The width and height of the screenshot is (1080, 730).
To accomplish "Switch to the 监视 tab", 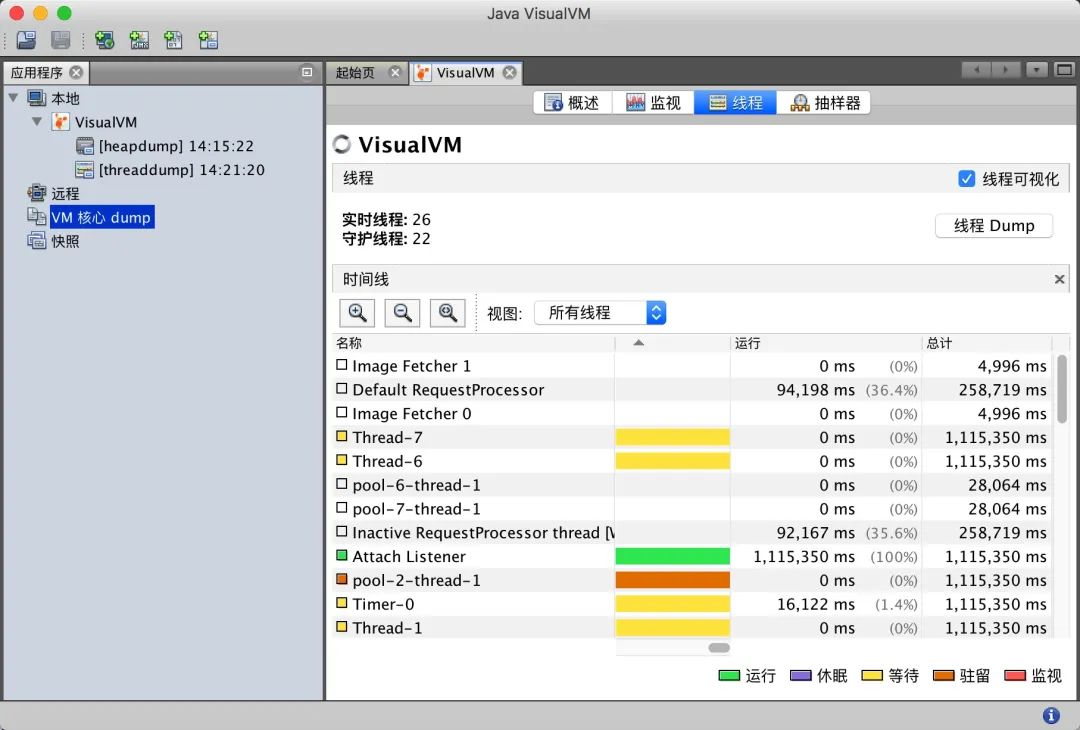I will [x=653, y=103].
